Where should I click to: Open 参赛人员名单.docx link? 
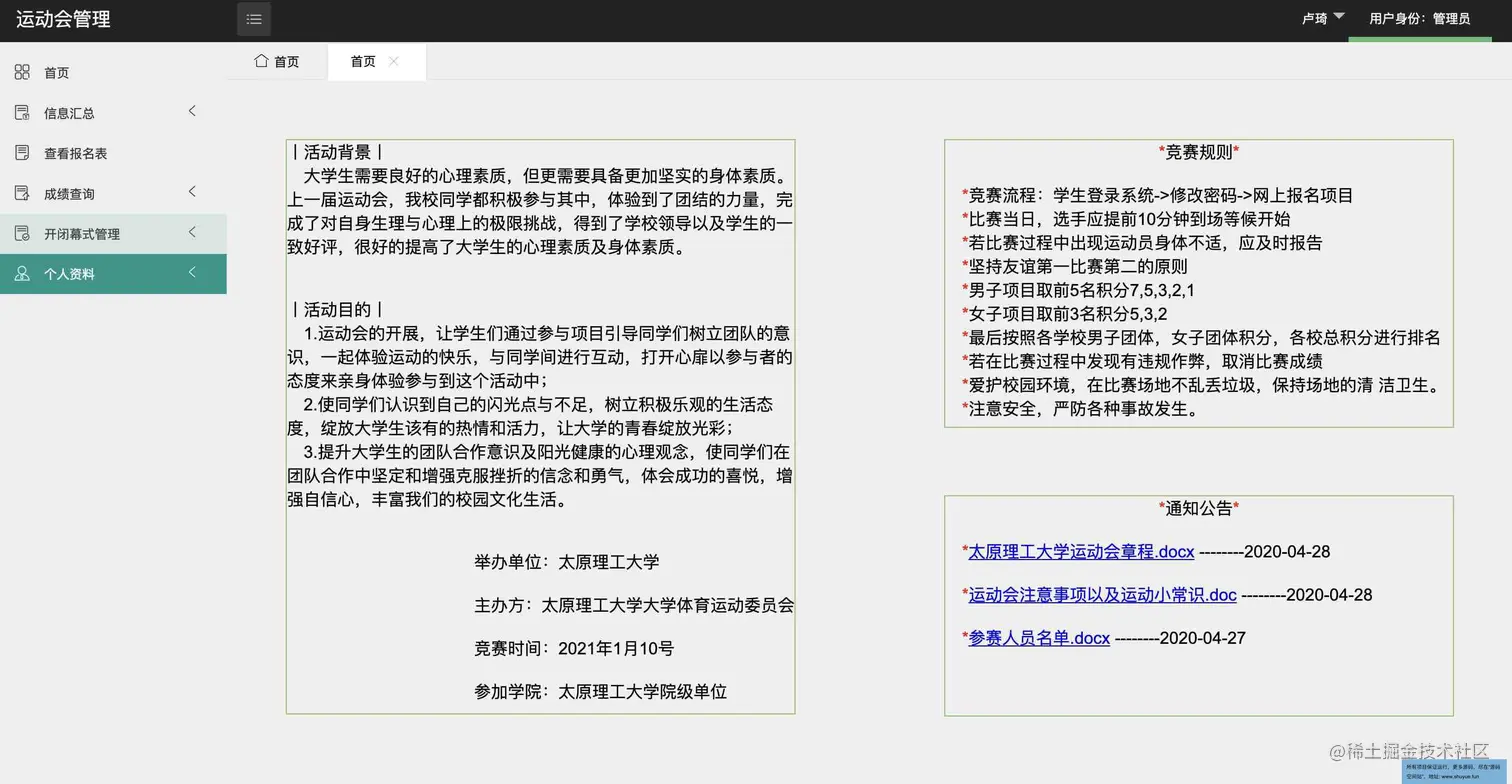(x=1039, y=637)
